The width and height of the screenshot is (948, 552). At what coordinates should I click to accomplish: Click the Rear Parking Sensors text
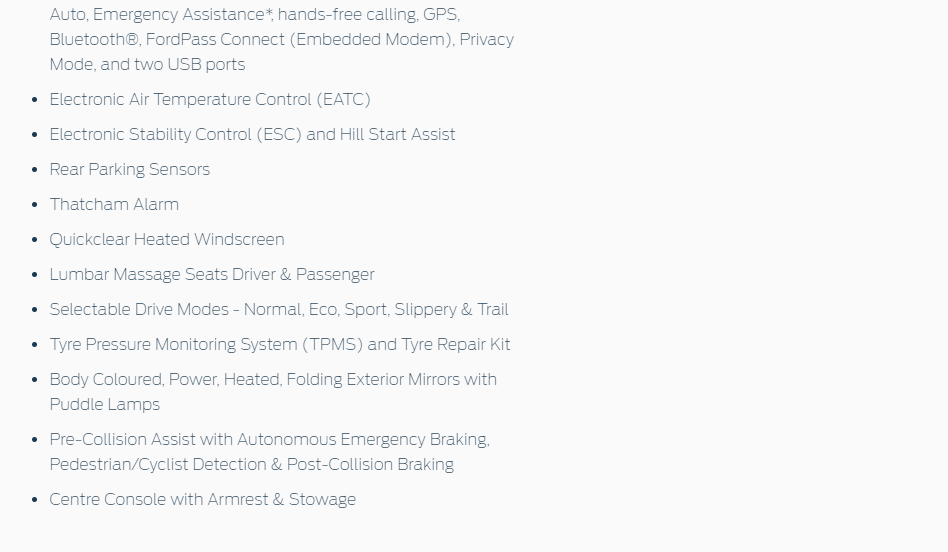click(x=129, y=169)
